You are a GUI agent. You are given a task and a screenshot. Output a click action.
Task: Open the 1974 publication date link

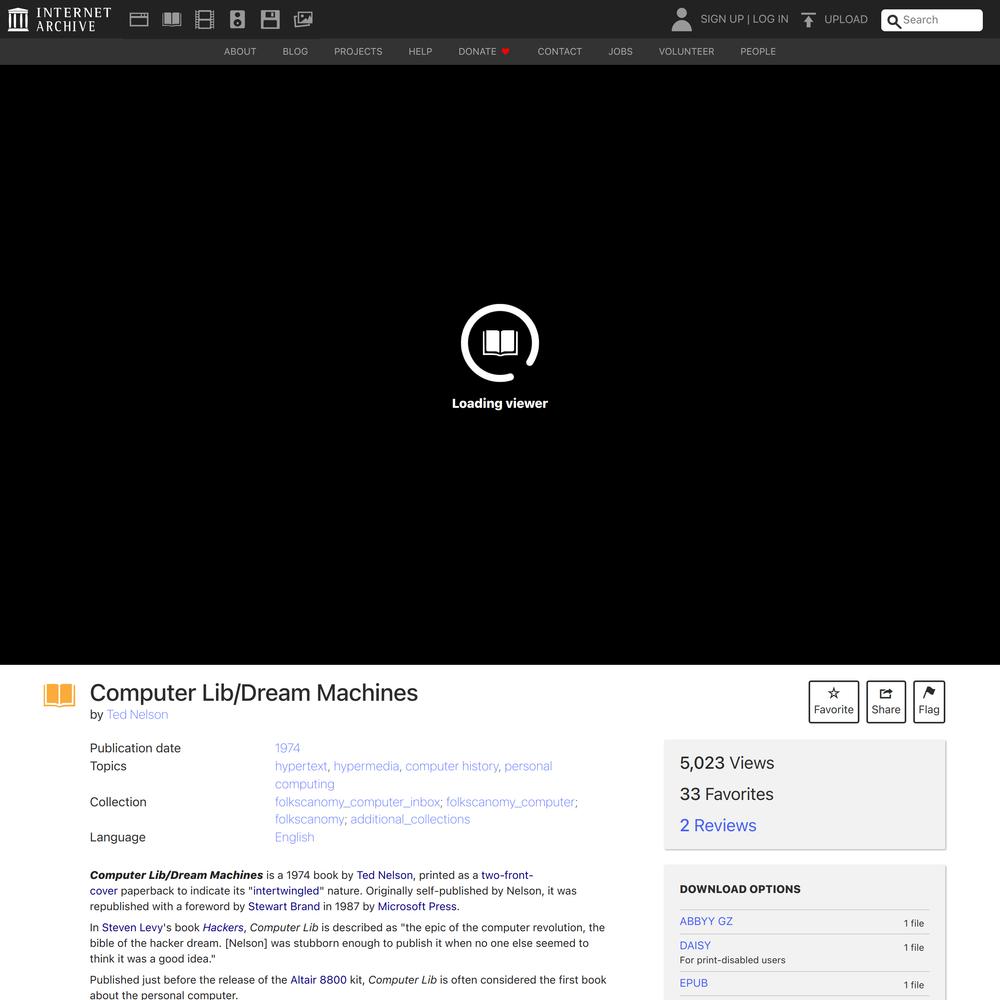pyautogui.click(x=288, y=748)
